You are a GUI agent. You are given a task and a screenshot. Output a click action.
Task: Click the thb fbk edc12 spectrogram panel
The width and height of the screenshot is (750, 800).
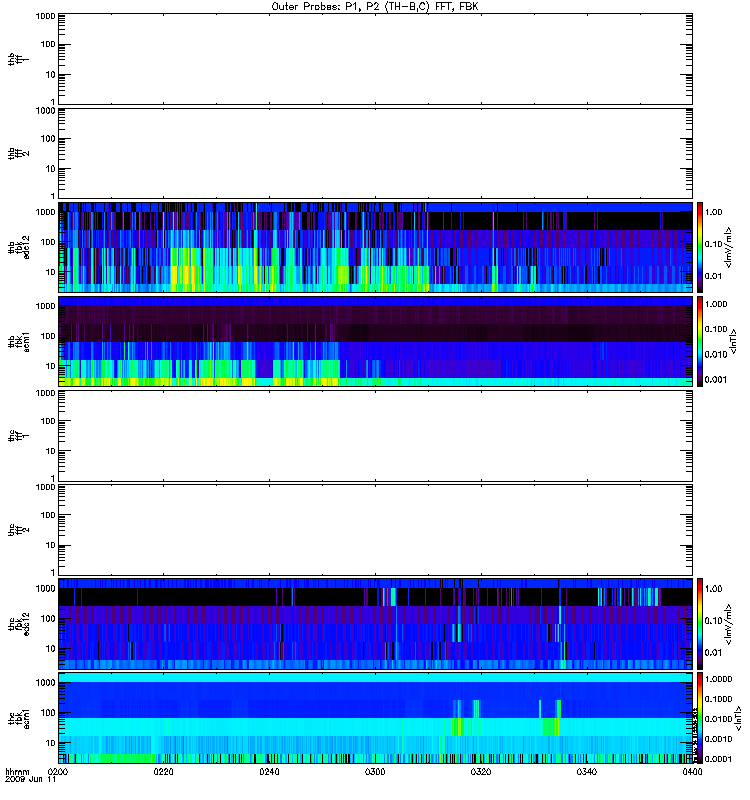point(376,247)
